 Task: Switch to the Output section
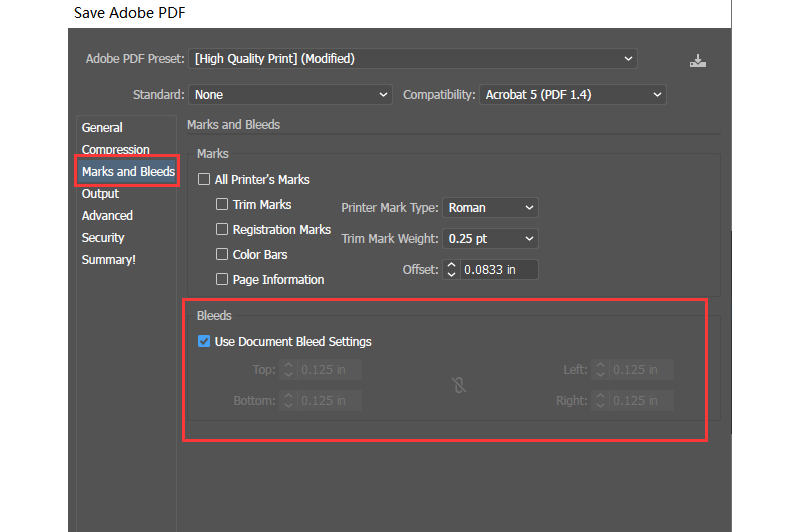tap(100, 194)
